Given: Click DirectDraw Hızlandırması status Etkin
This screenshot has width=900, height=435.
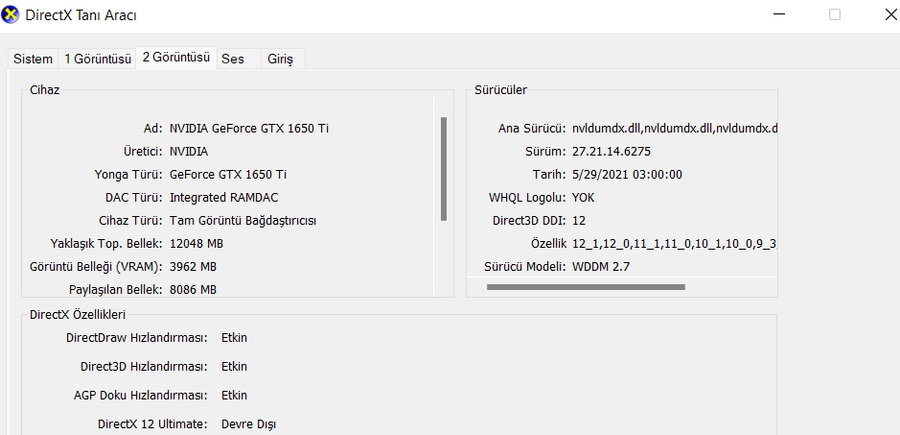Looking at the screenshot, I should click(x=234, y=337).
